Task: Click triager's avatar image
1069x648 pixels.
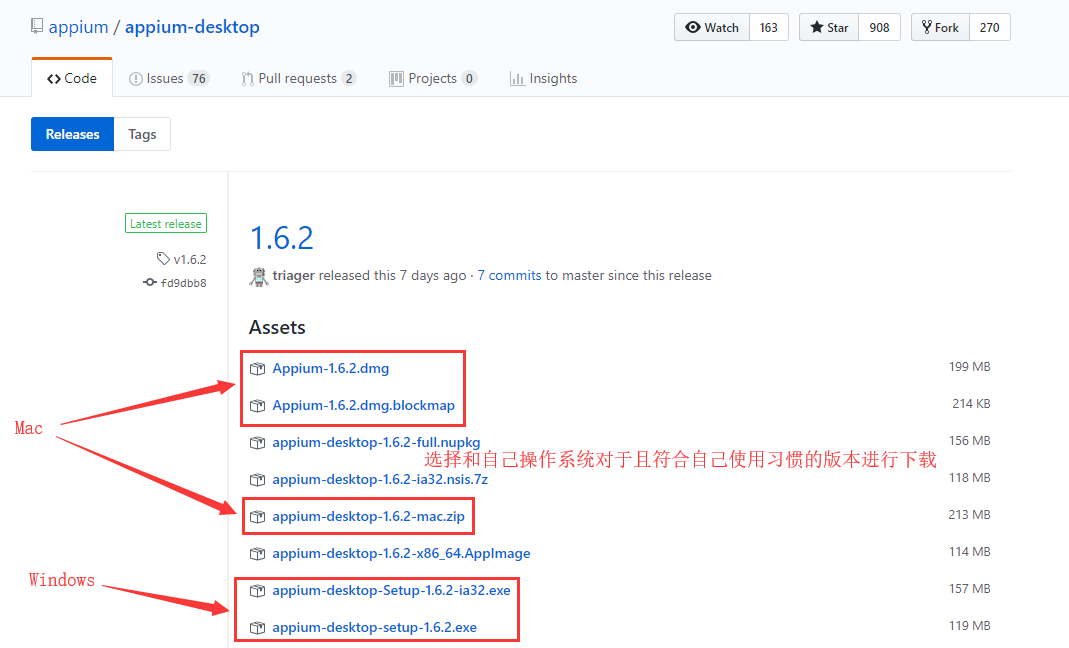Action: click(259, 276)
